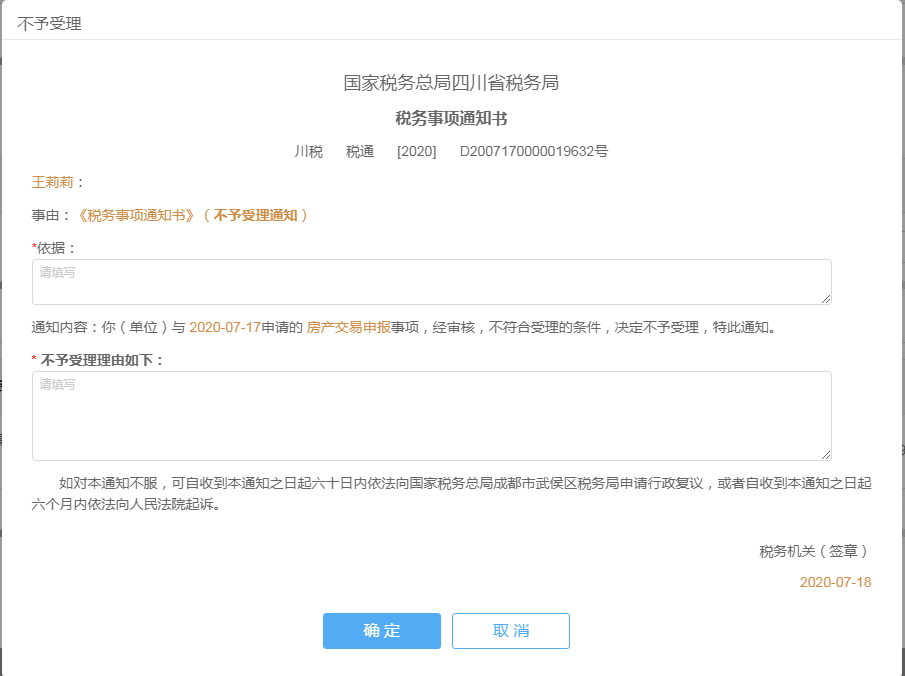The width and height of the screenshot is (905, 676).
Task: Select the dialog title 不予受理
Action: pyautogui.click(x=50, y=24)
